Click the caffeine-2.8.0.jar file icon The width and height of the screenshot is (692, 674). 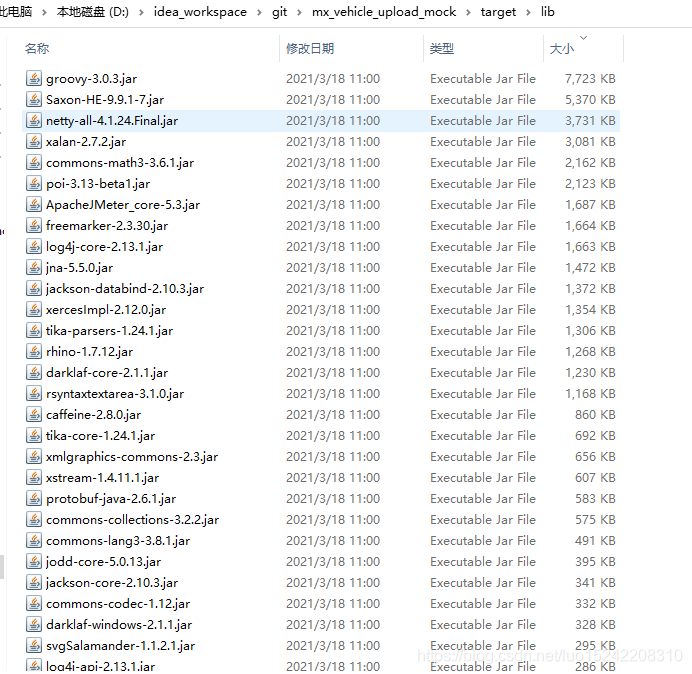point(34,415)
